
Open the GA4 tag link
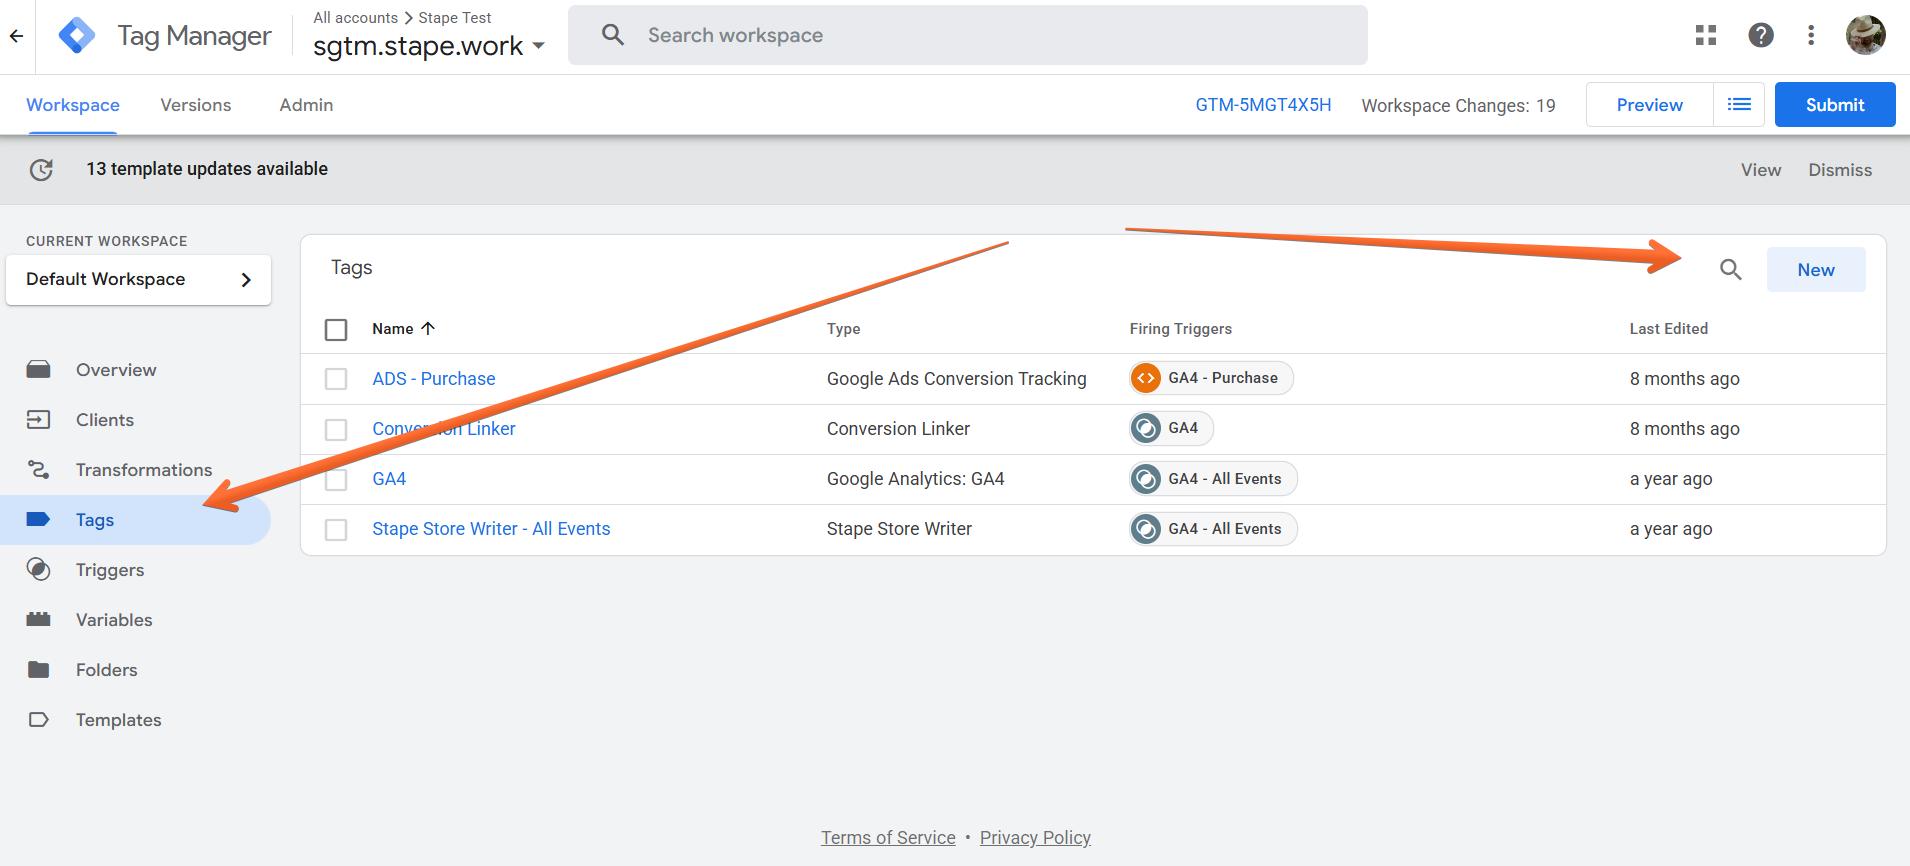click(389, 479)
